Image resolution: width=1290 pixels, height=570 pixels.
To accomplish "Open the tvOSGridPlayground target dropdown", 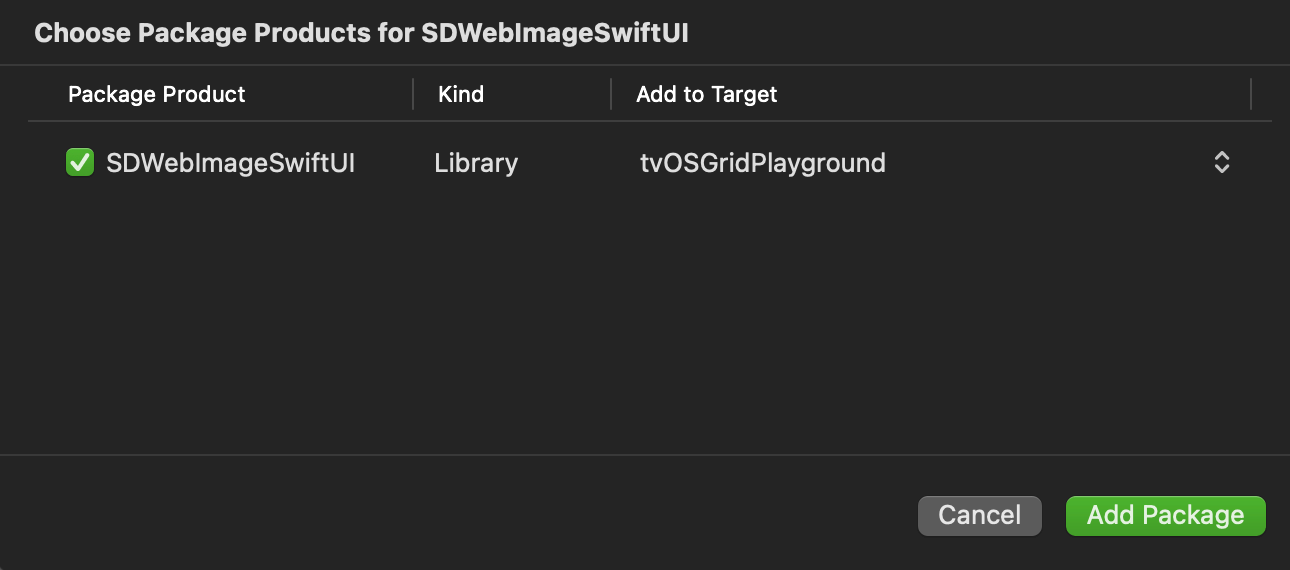I will click(x=935, y=162).
